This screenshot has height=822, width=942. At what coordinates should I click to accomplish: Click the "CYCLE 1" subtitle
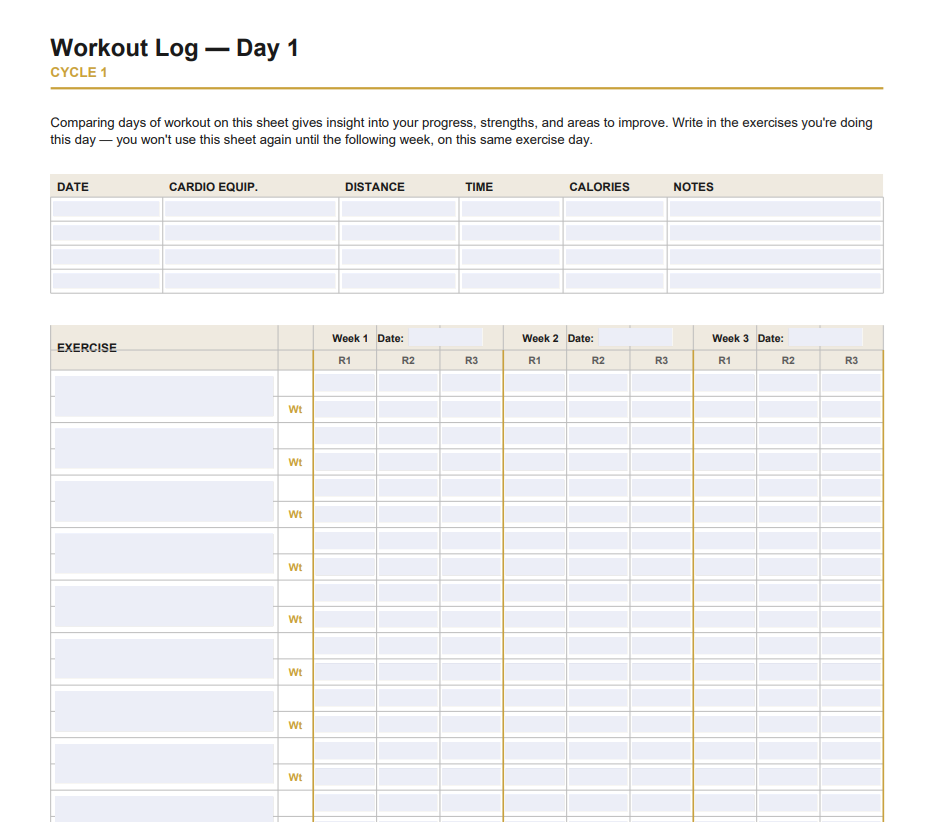(x=79, y=73)
